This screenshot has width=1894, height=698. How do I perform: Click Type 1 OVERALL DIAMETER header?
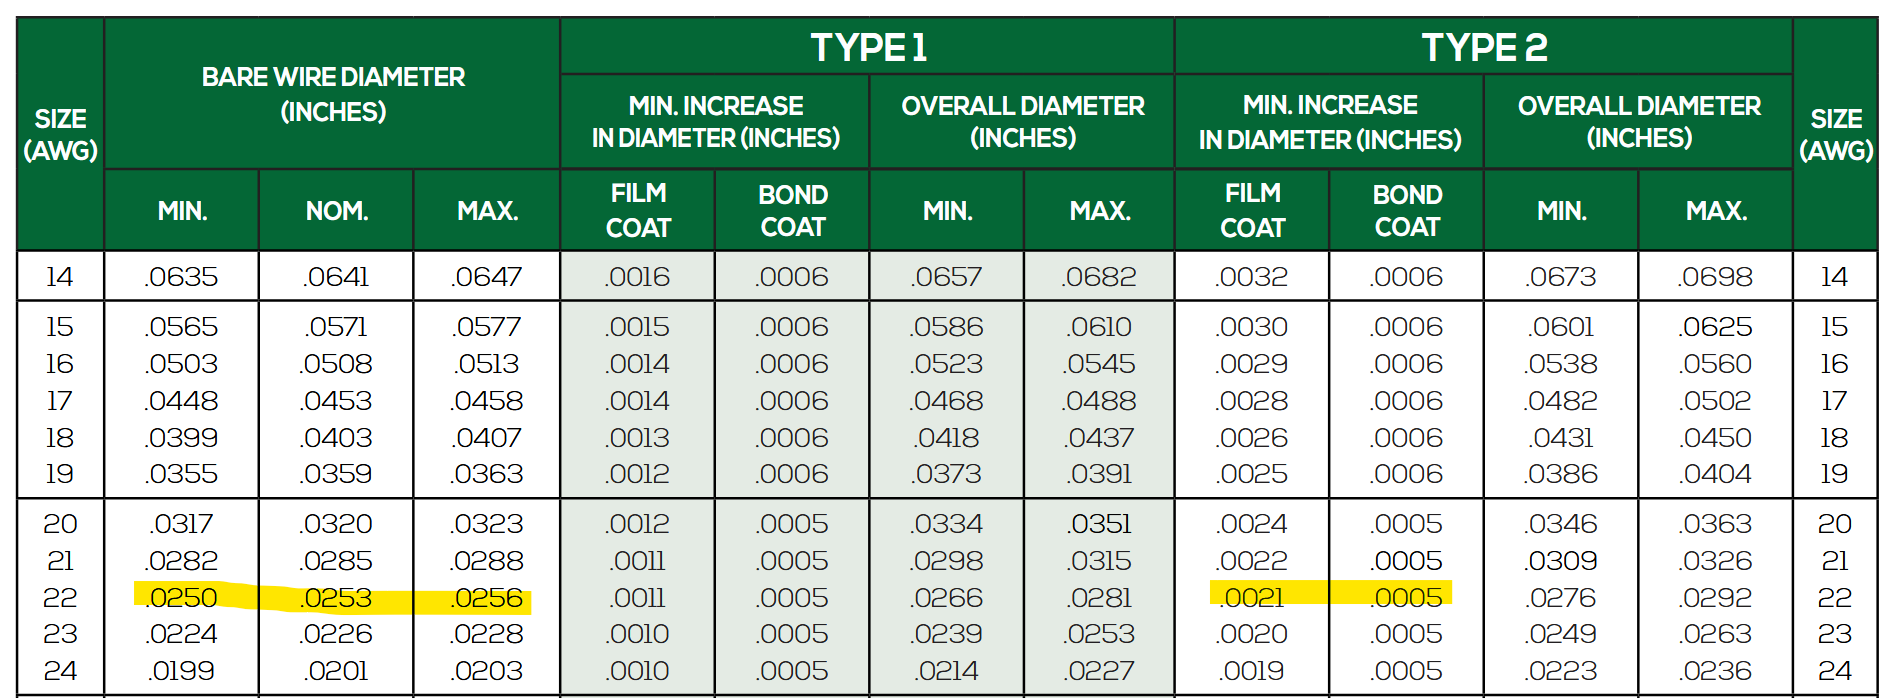(1022, 121)
